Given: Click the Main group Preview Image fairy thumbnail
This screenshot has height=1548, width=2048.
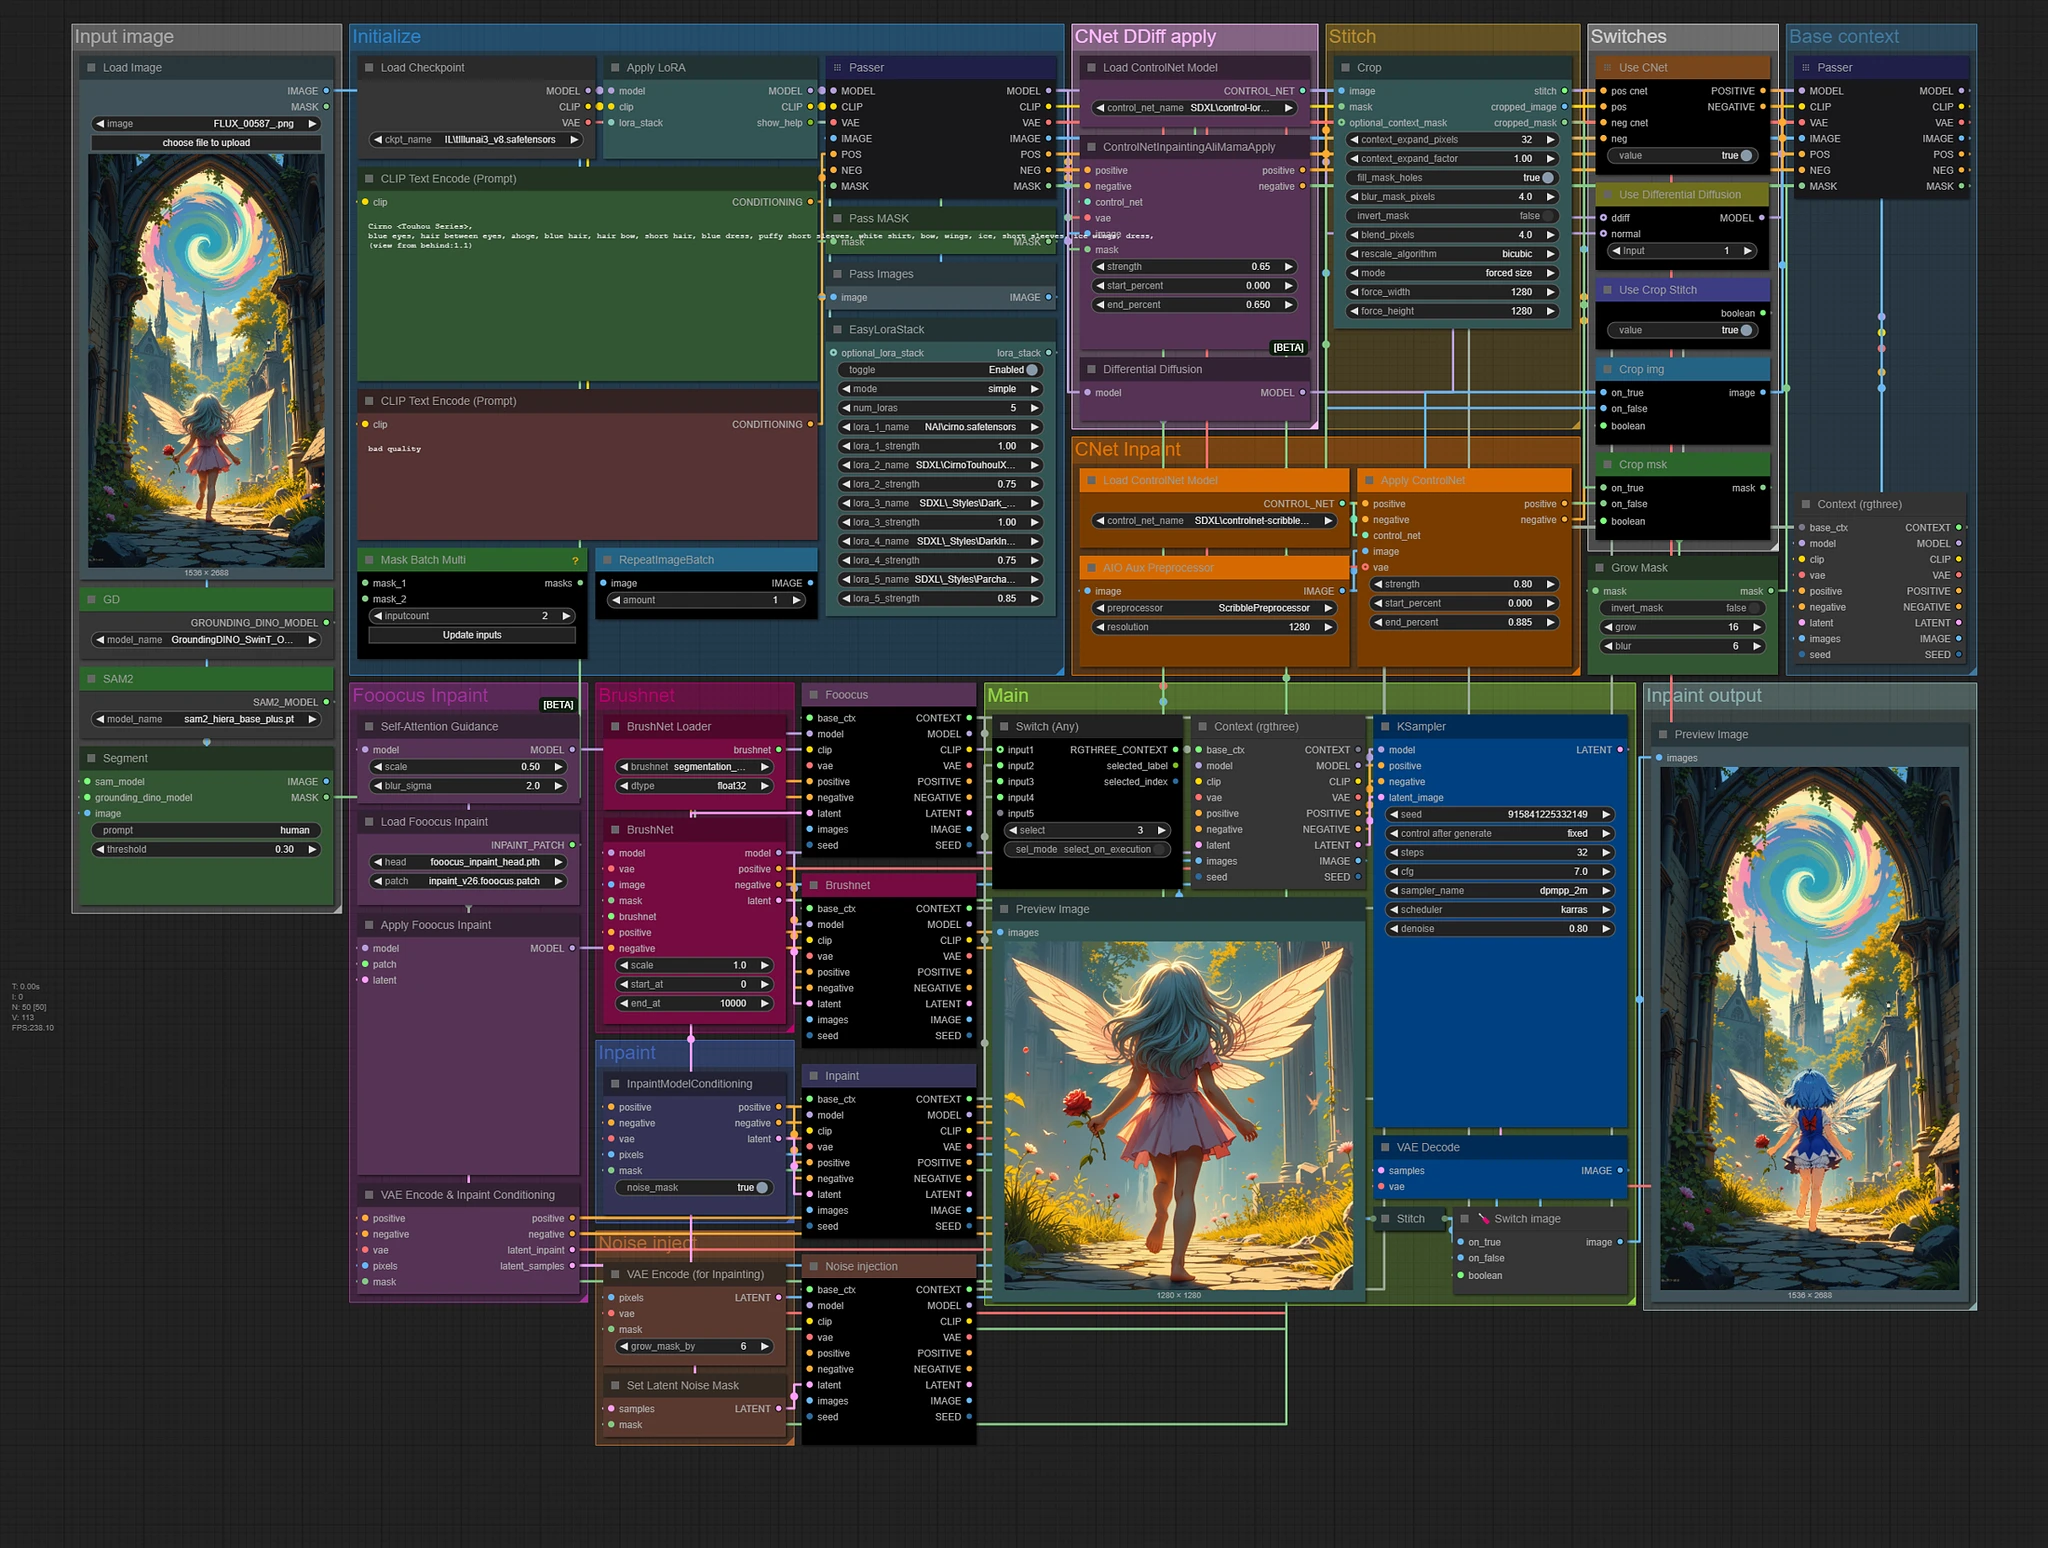Looking at the screenshot, I should click(1178, 1115).
